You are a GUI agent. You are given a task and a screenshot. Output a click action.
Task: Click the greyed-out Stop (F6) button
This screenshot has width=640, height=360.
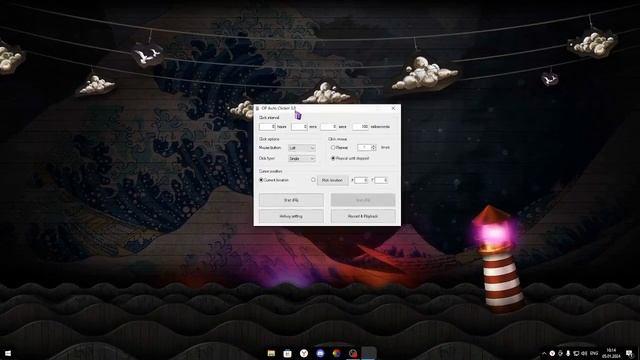(x=363, y=200)
